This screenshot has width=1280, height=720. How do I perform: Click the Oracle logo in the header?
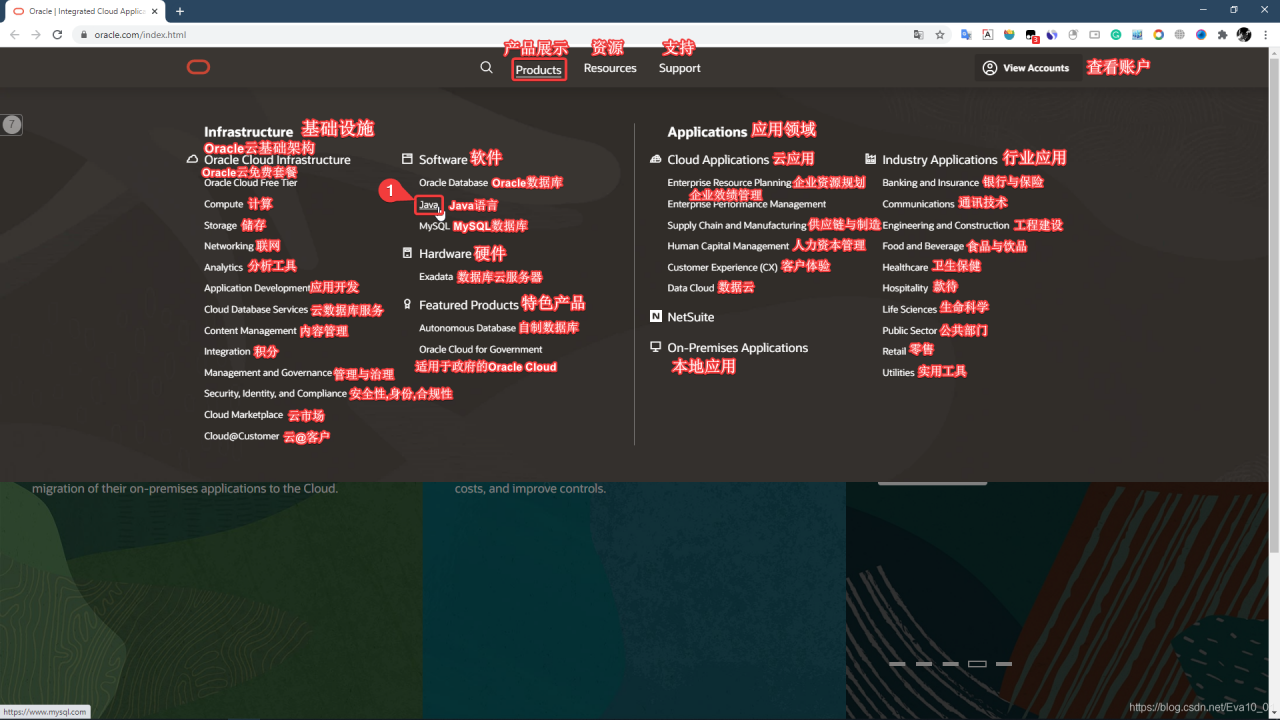198,68
